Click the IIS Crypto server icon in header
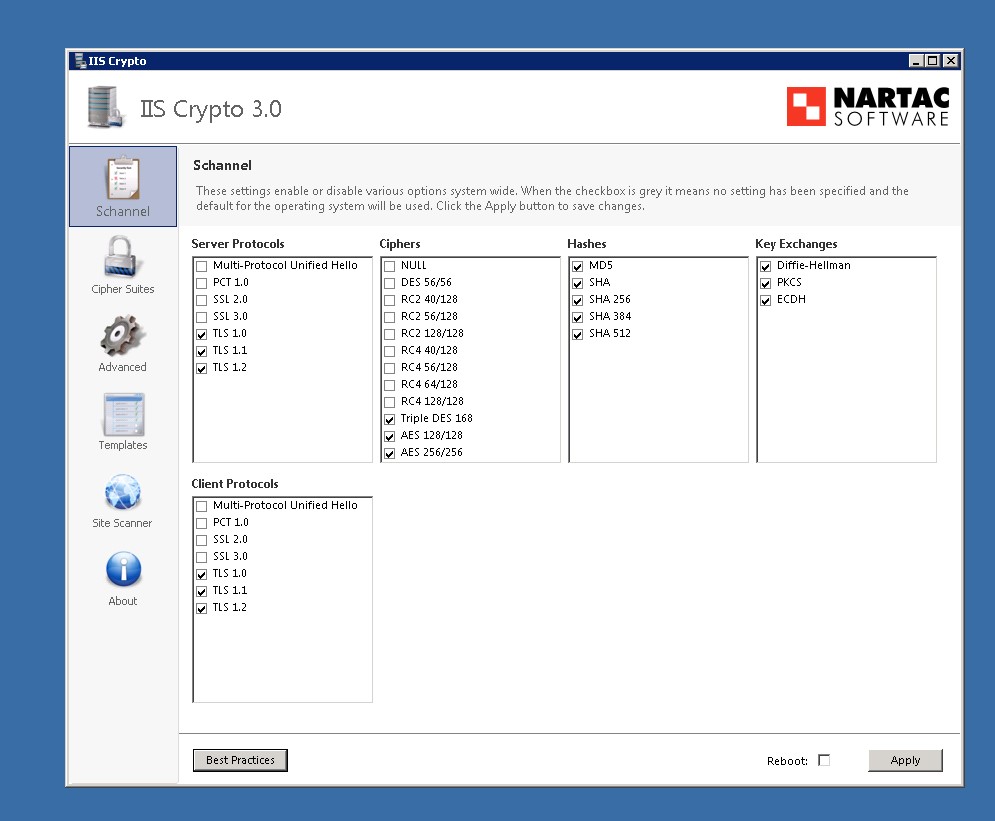 point(106,107)
